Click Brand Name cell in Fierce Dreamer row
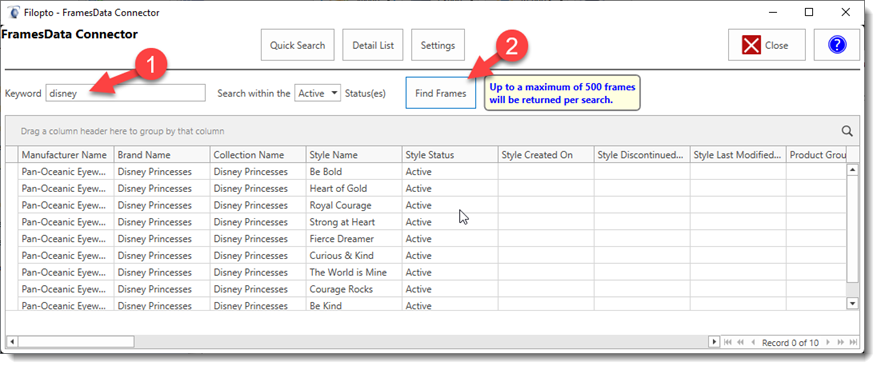The image size is (880, 369). click(x=162, y=239)
